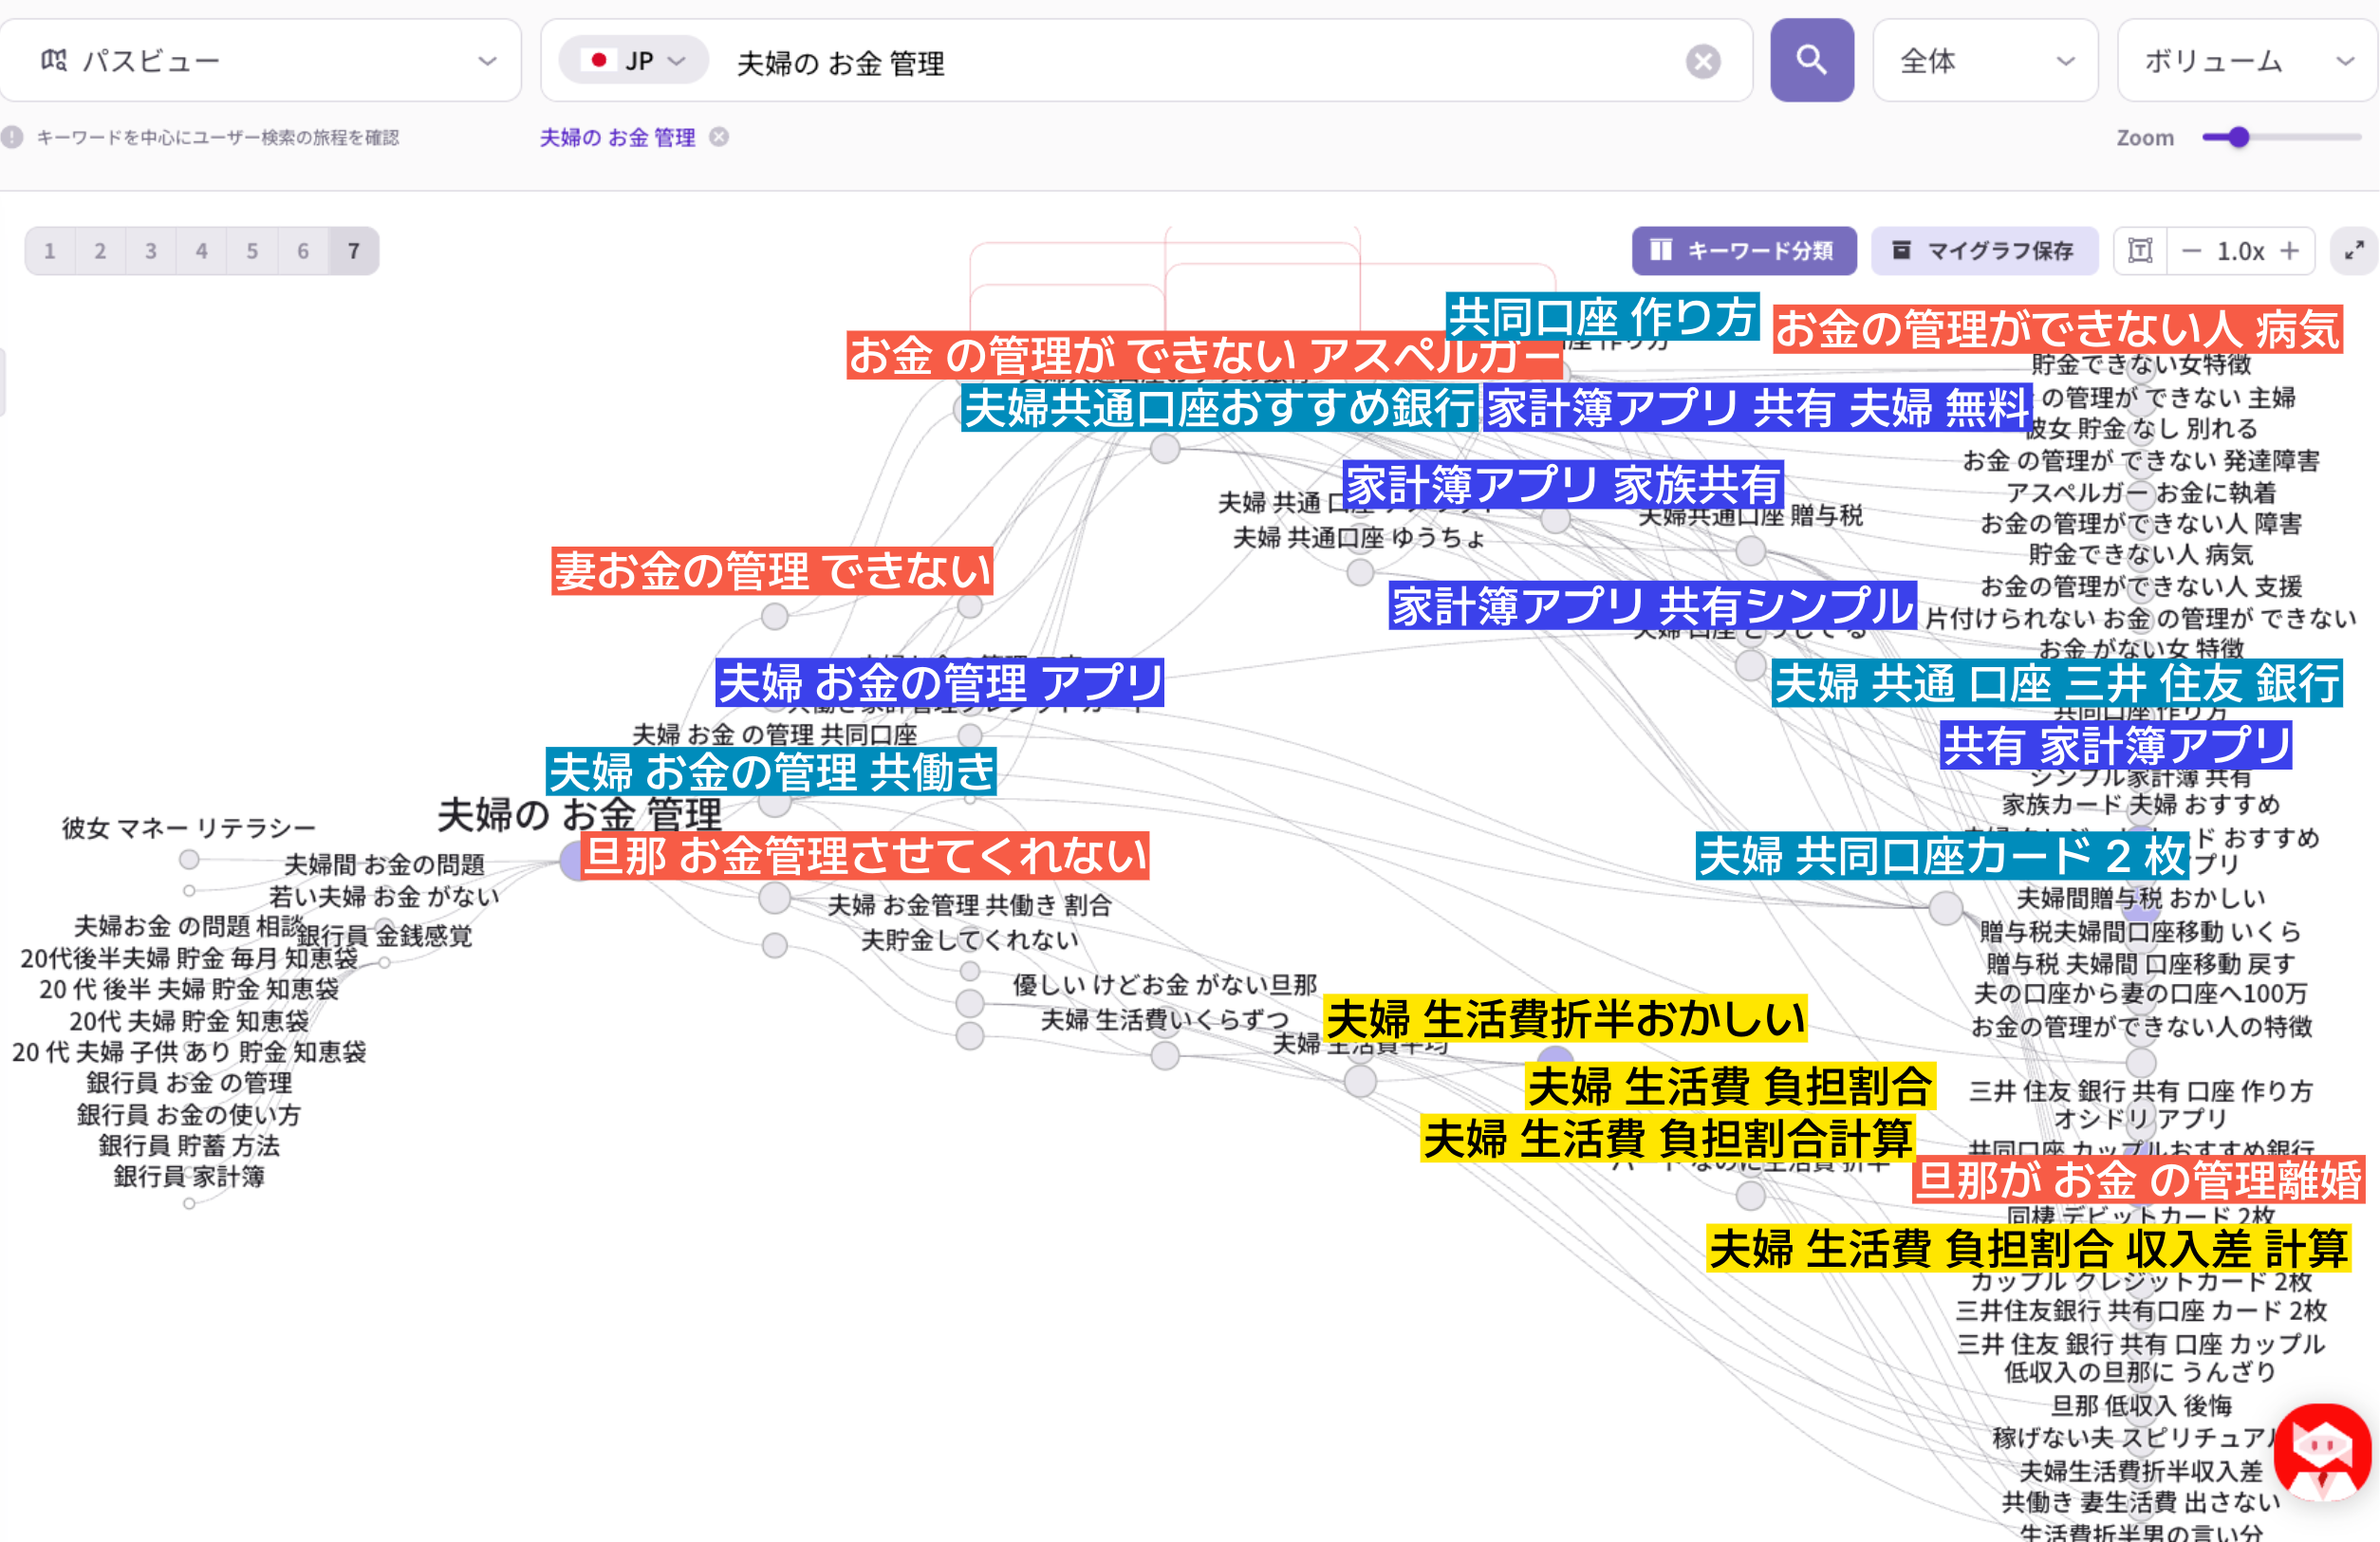Image resolution: width=2380 pixels, height=1542 pixels.
Task: Select the 夫貯金してくれない keyword
Action: point(970,939)
